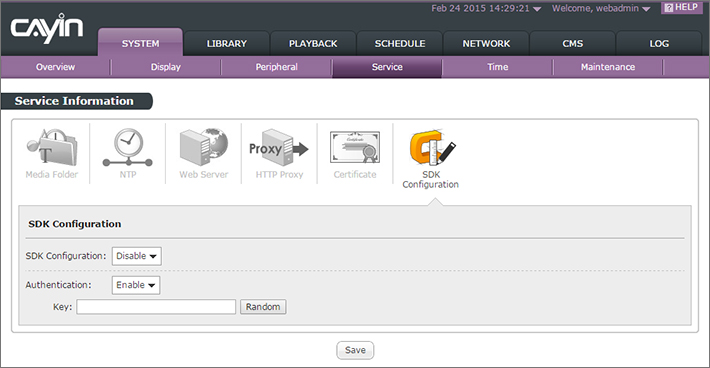Open the SCHEDULE tab

click(399, 43)
